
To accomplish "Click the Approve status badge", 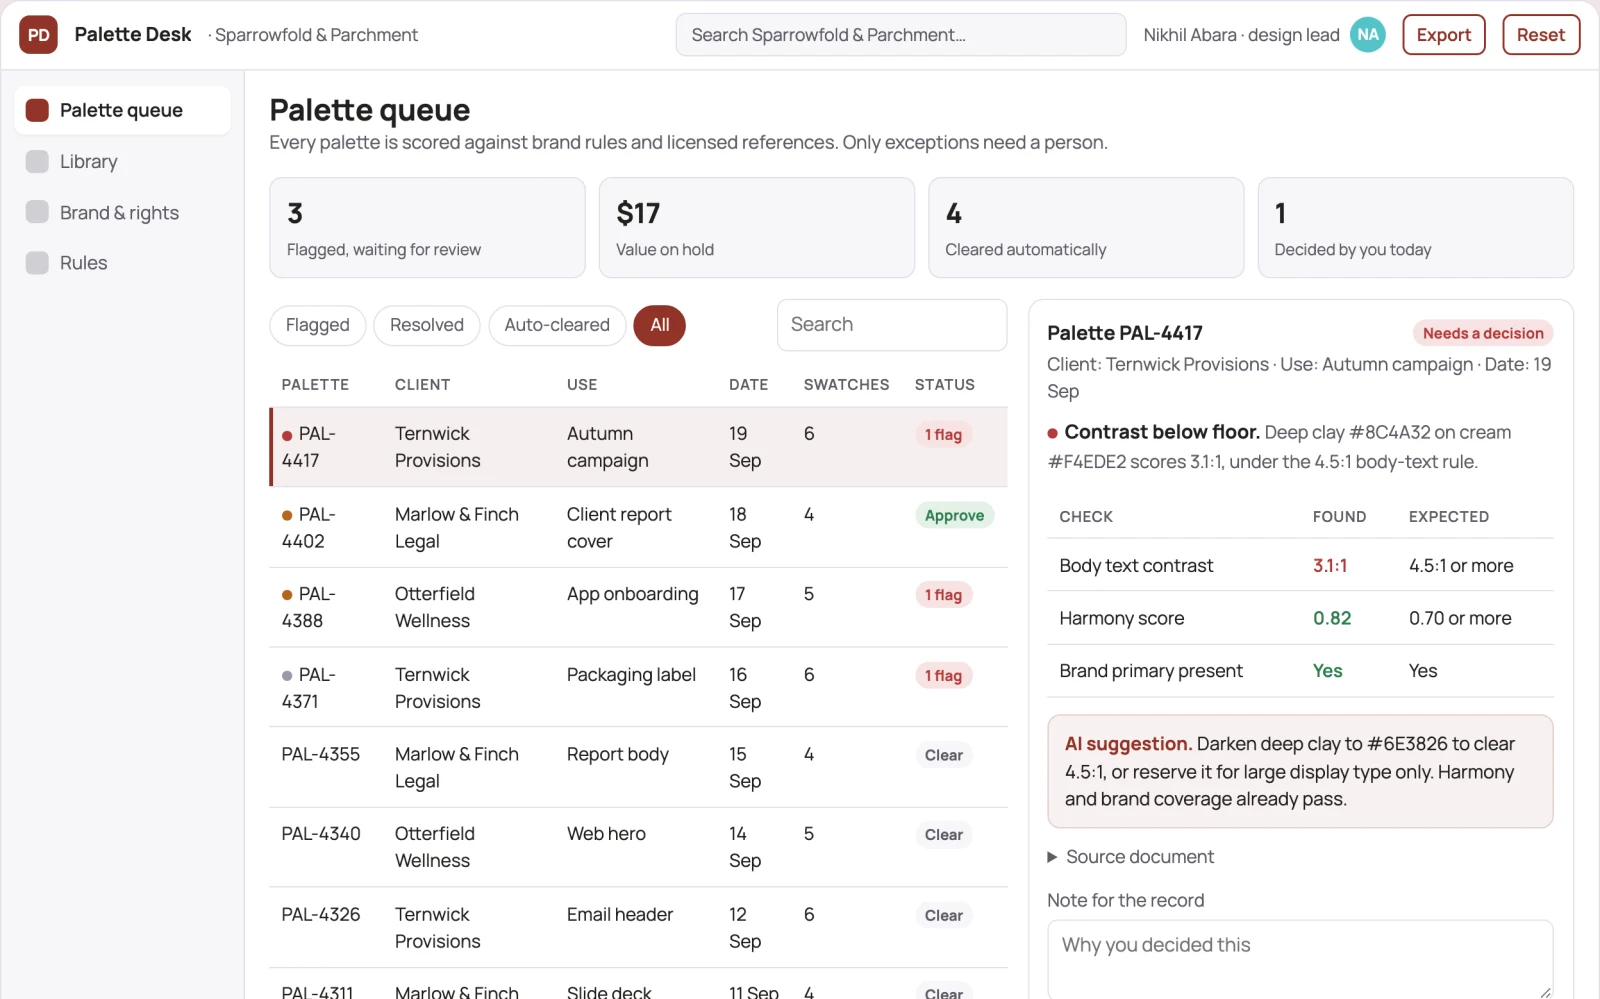I will pyautogui.click(x=954, y=516).
